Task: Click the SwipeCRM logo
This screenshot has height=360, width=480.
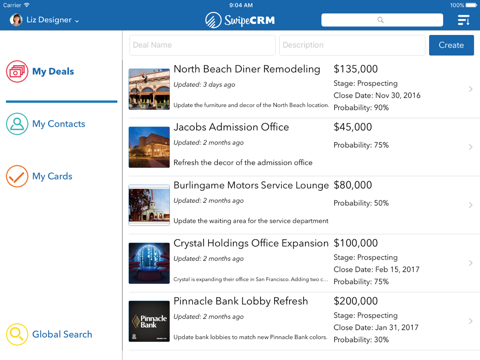Action: (x=240, y=20)
